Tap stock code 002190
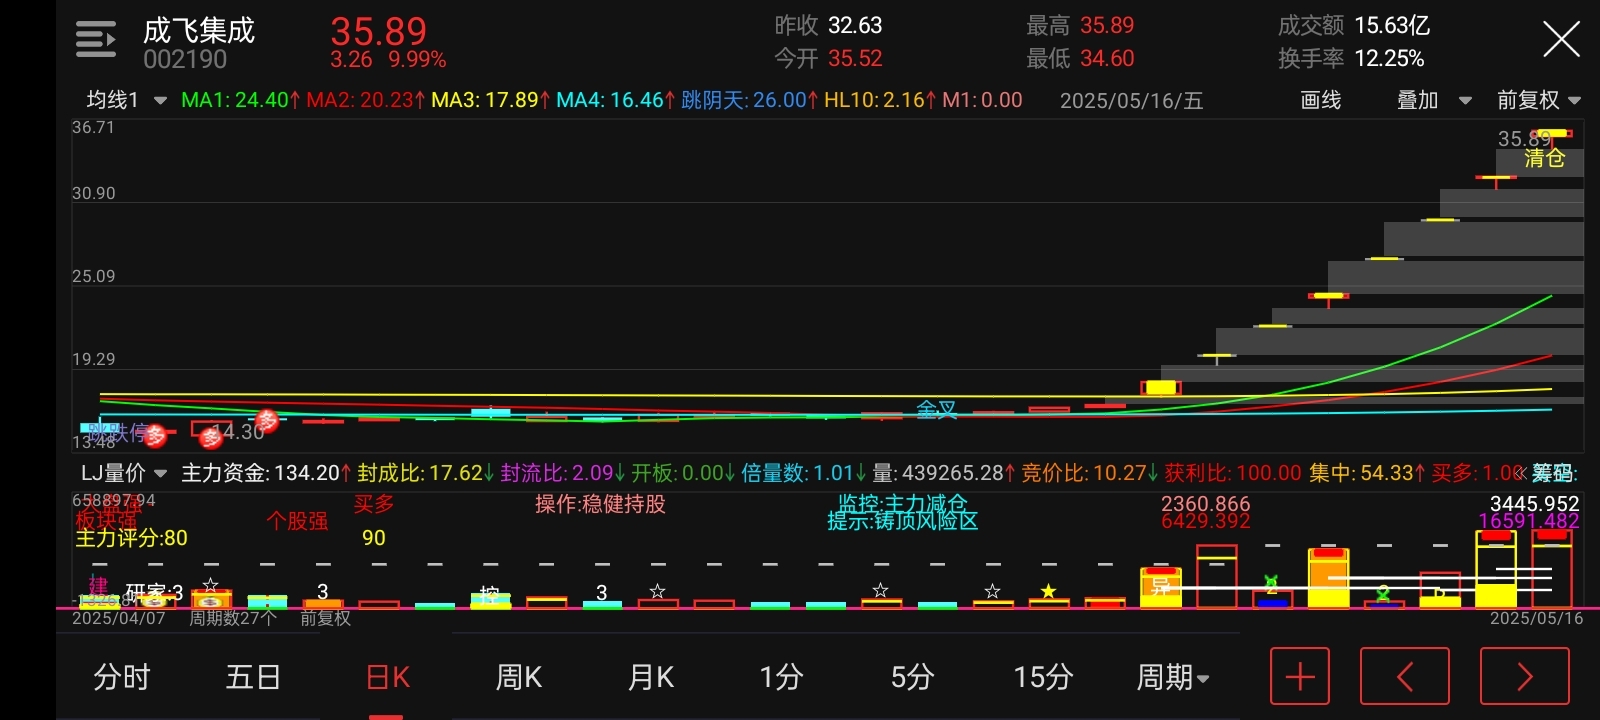 point(185,60)
